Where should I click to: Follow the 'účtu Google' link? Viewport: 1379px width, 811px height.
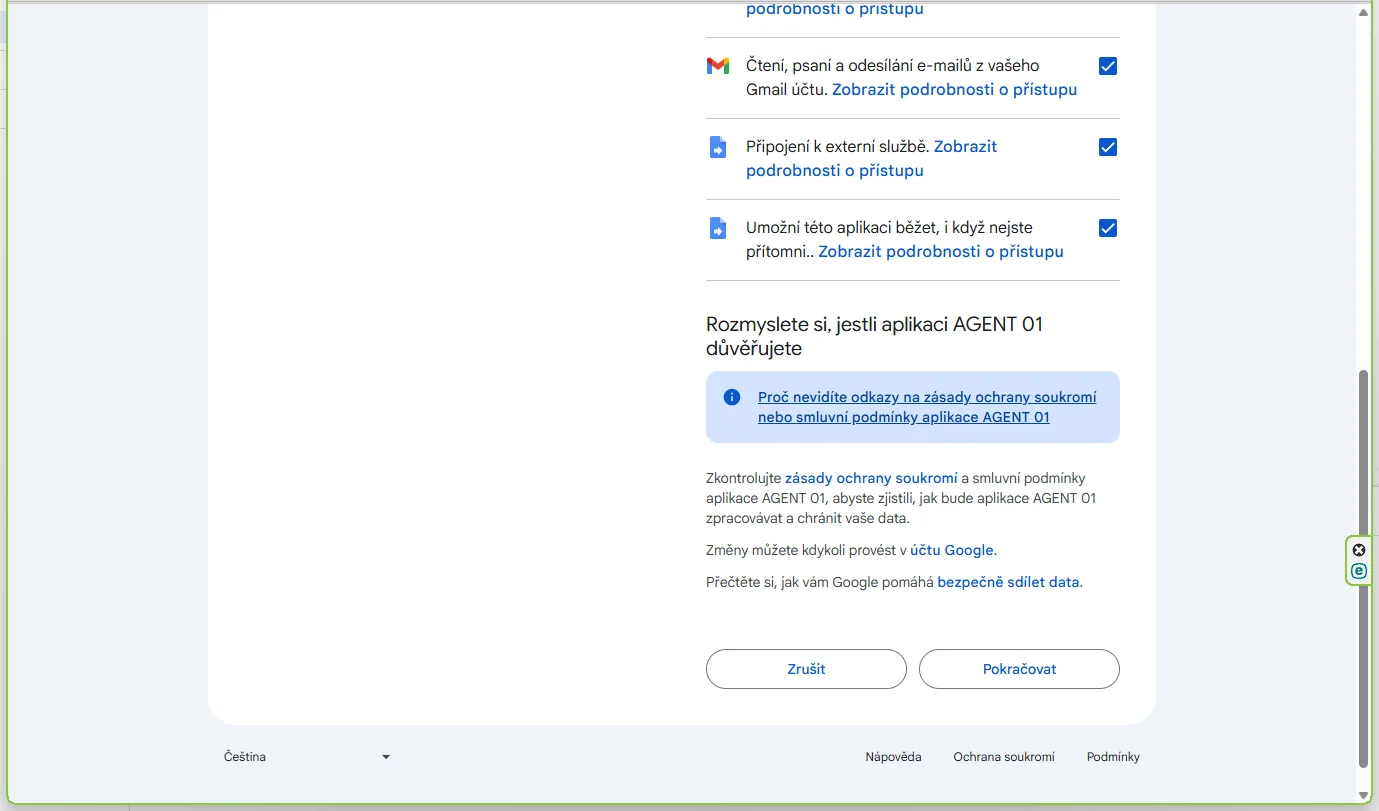coord(952,550)
